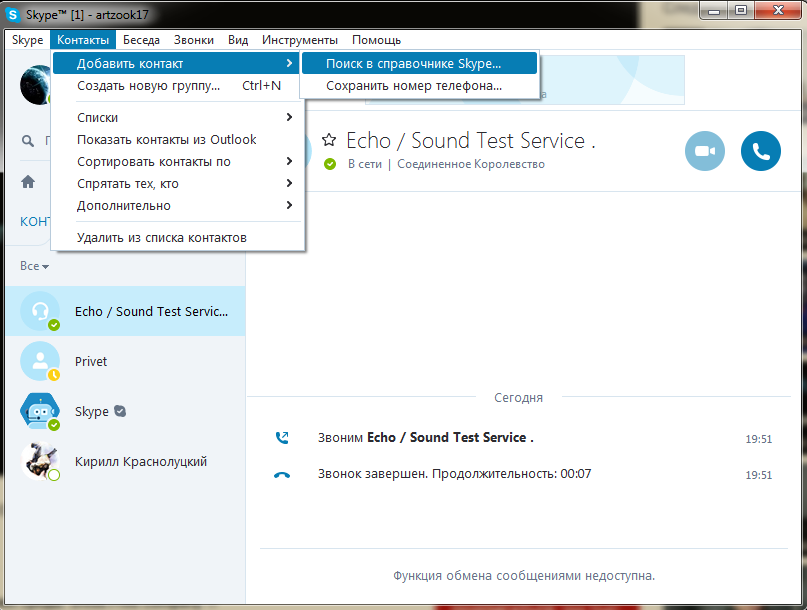The height and width of the screenshot is (610, 807).
Task: Select Создать новую группу...
Action: (x=176, y=85)
